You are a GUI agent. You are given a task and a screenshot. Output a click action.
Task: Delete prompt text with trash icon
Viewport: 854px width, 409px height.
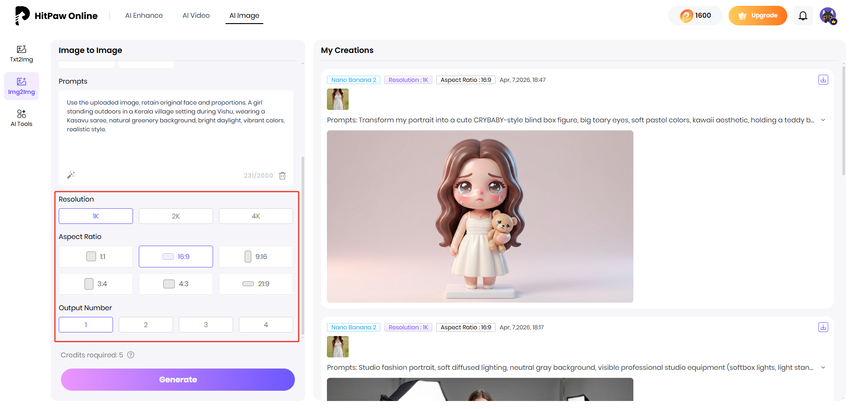[x=282, y=175]
